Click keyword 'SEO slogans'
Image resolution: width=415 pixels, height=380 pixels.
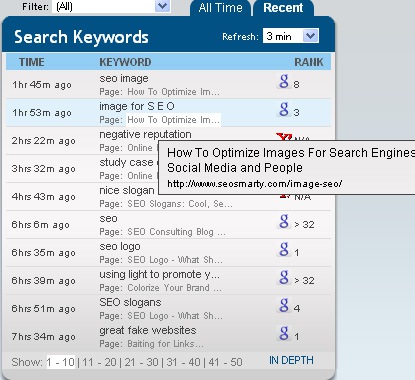click(x=130, y=302)
